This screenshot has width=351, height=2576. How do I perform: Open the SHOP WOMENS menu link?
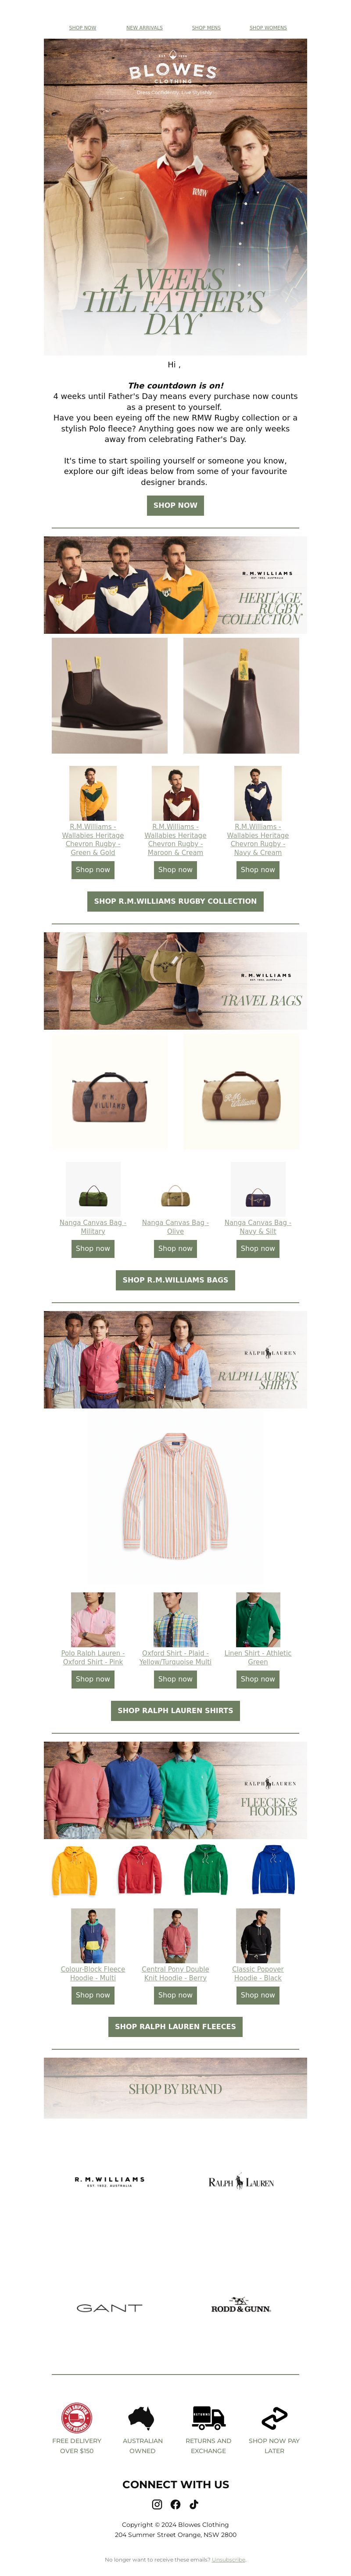click(268, 28)
